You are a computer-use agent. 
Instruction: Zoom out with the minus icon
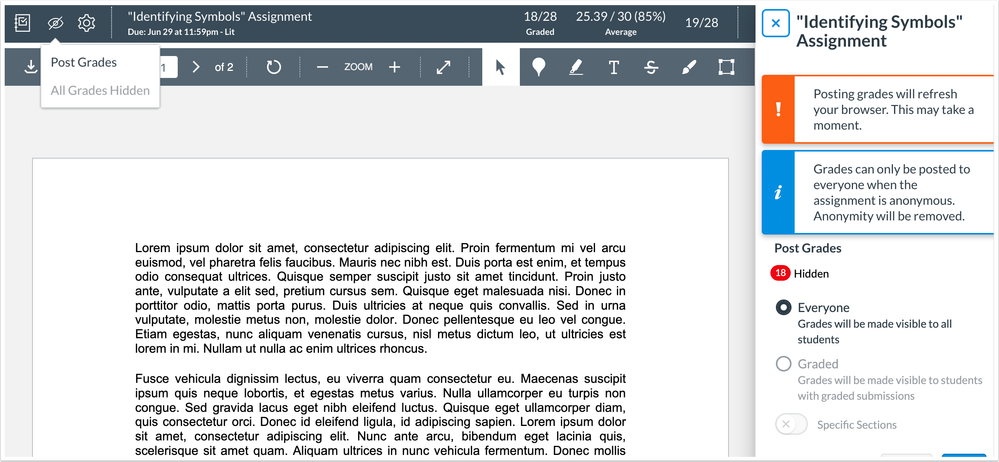(322, 67)
